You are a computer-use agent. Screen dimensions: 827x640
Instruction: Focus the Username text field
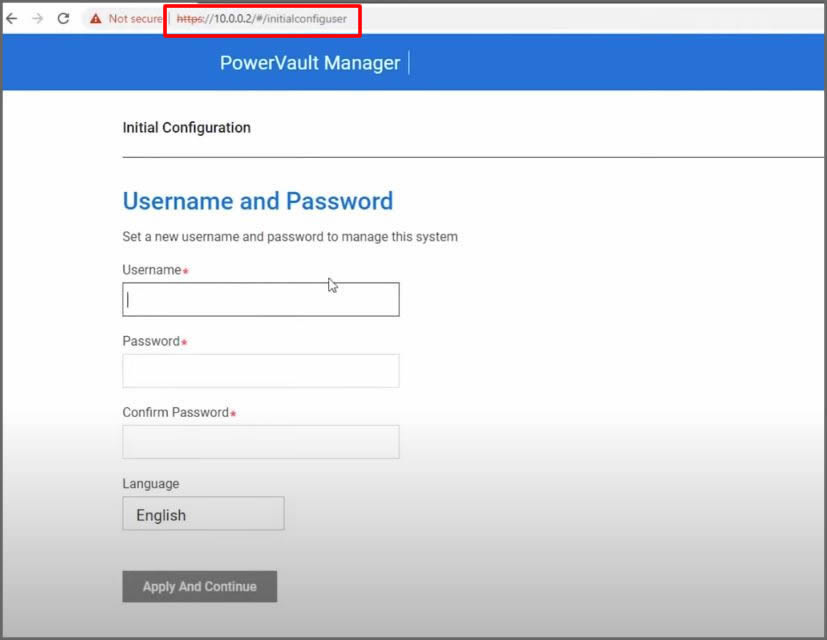click(260, 299)
